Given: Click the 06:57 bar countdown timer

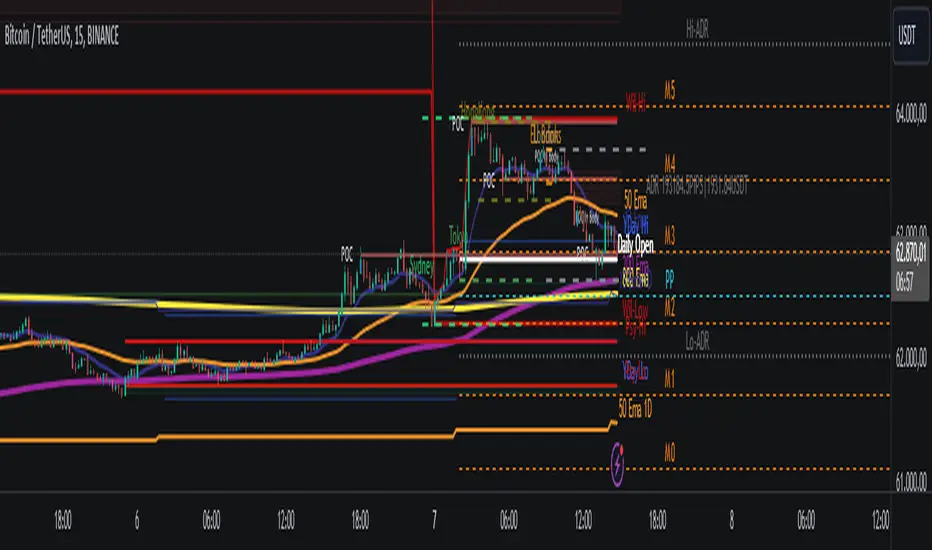Looking at the screenshot, I should point(904,282).
